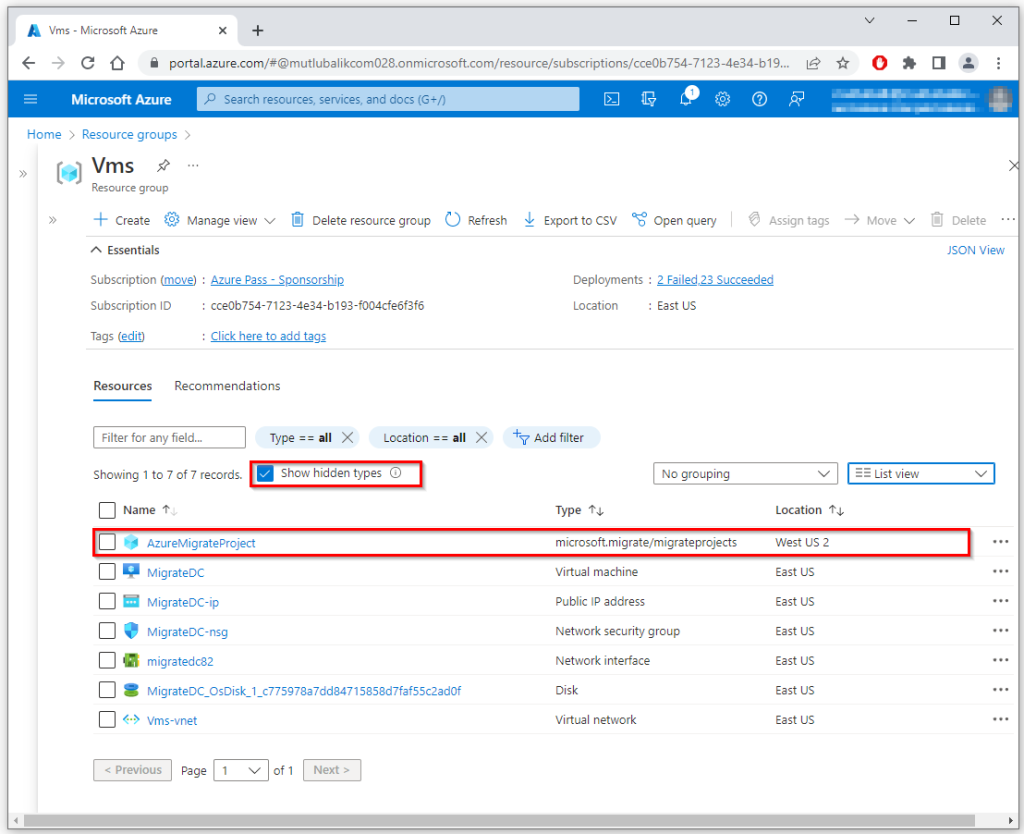The image size is (1024, 834).
Task: Click the MigrateDC-ip public IP icon
Action: [x=131, y=601]
